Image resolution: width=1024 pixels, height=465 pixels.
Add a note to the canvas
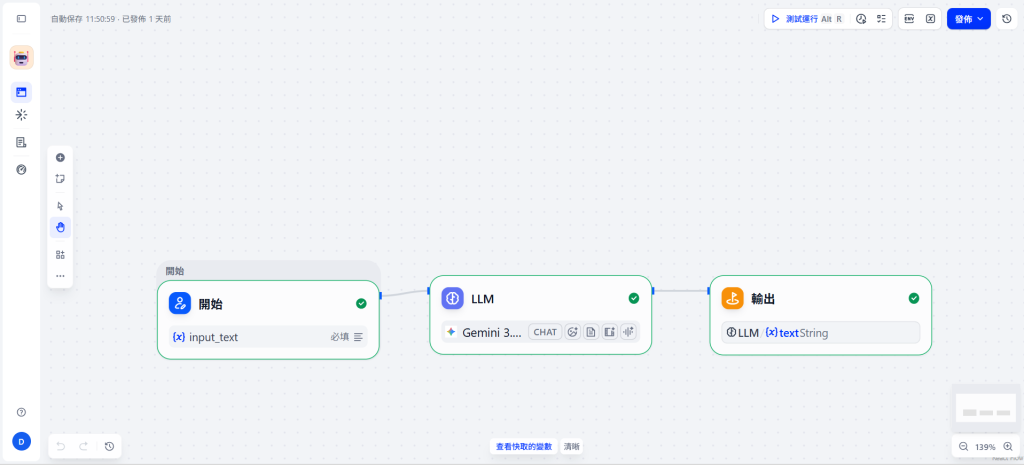60,178
